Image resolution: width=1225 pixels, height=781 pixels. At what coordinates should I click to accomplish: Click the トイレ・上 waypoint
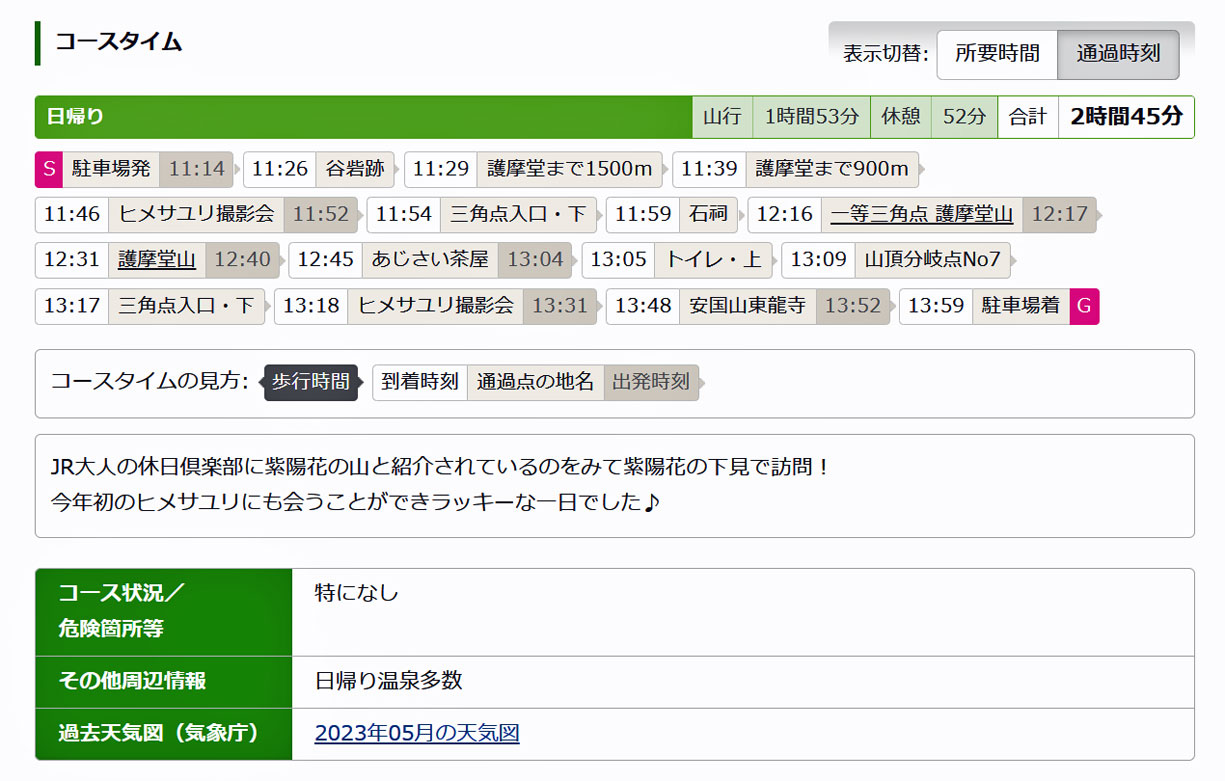[x=713, y=260]
